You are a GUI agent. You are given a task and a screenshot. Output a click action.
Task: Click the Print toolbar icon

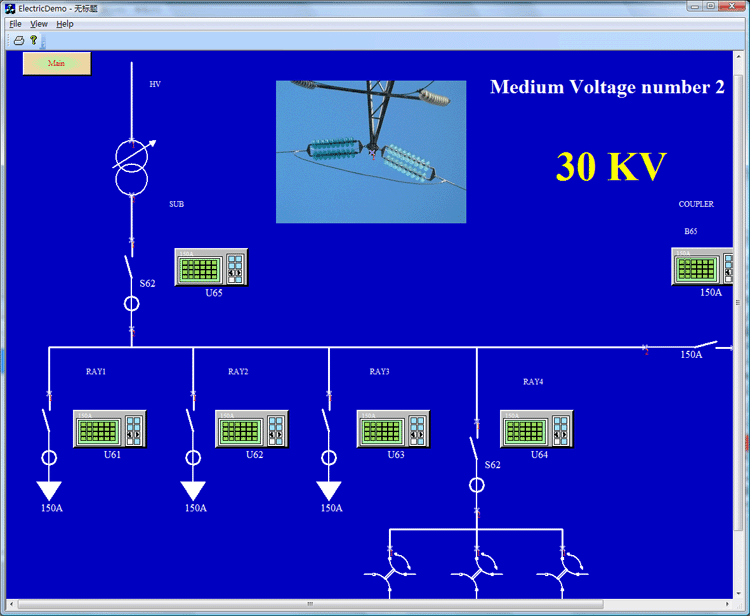coord(19,40)
